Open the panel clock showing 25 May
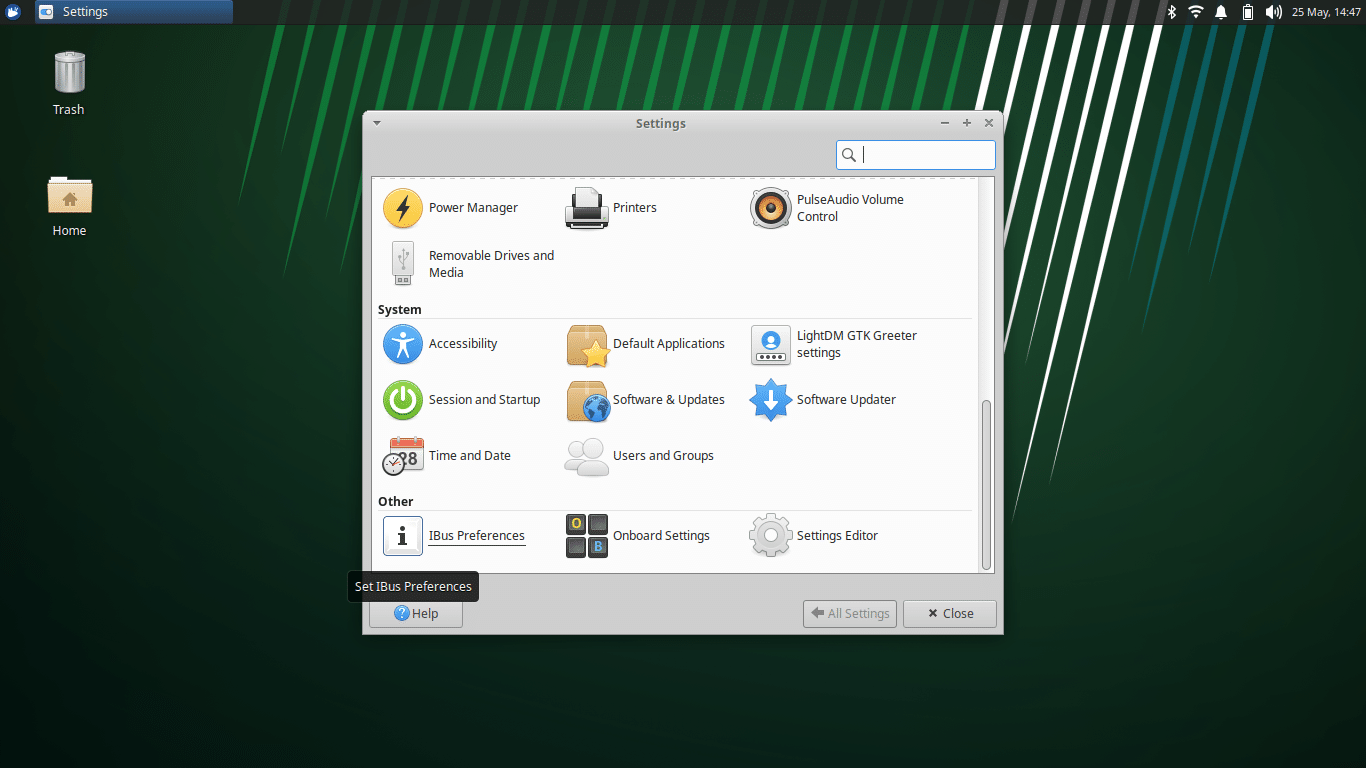Viewport: 1366px width, 768px height. tap(1326, 12)
